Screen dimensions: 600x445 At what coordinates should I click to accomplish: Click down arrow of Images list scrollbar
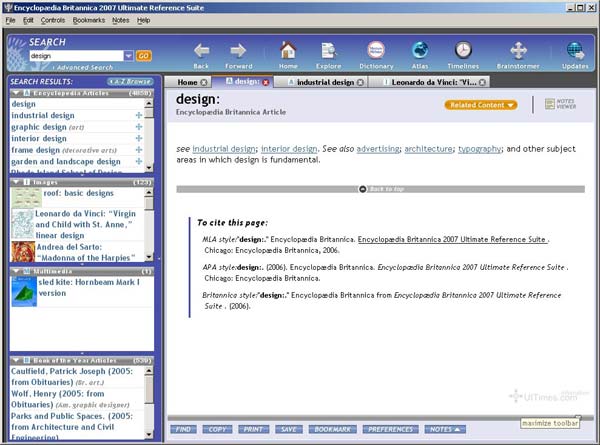(x=149, y=257)
